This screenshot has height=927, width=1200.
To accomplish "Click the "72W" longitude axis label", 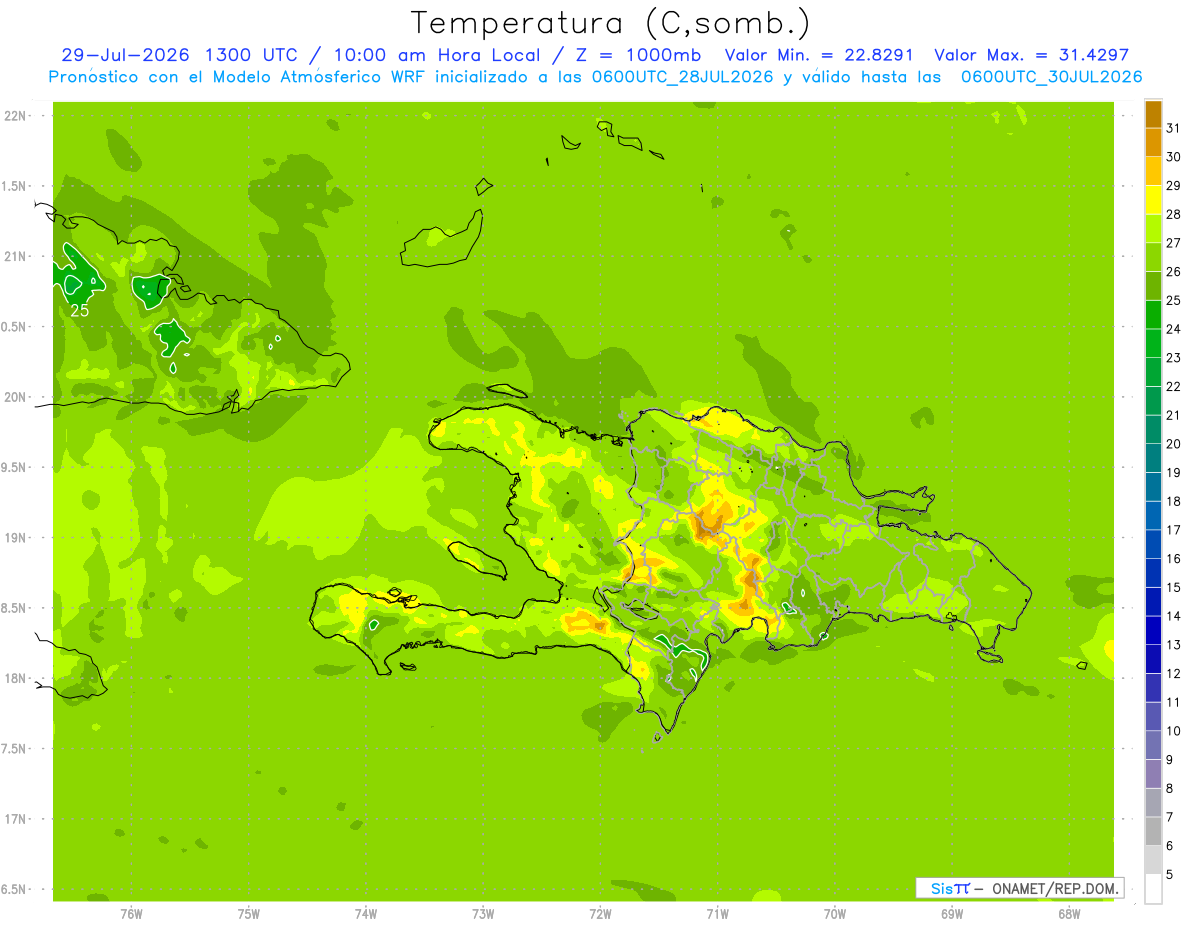I will pyautogui.click(x=600, y=914).
